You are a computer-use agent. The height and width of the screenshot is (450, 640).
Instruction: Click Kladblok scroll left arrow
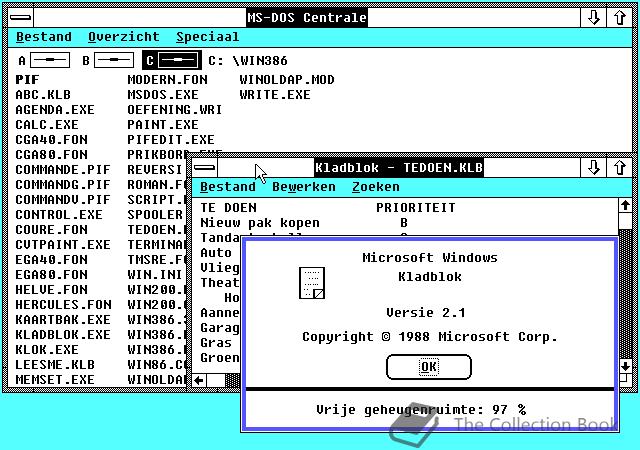pyautogui.click(x=199, y=381)
